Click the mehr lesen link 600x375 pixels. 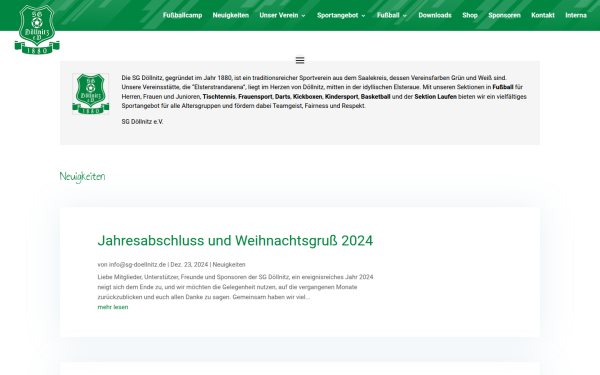(x=113, y=307)
